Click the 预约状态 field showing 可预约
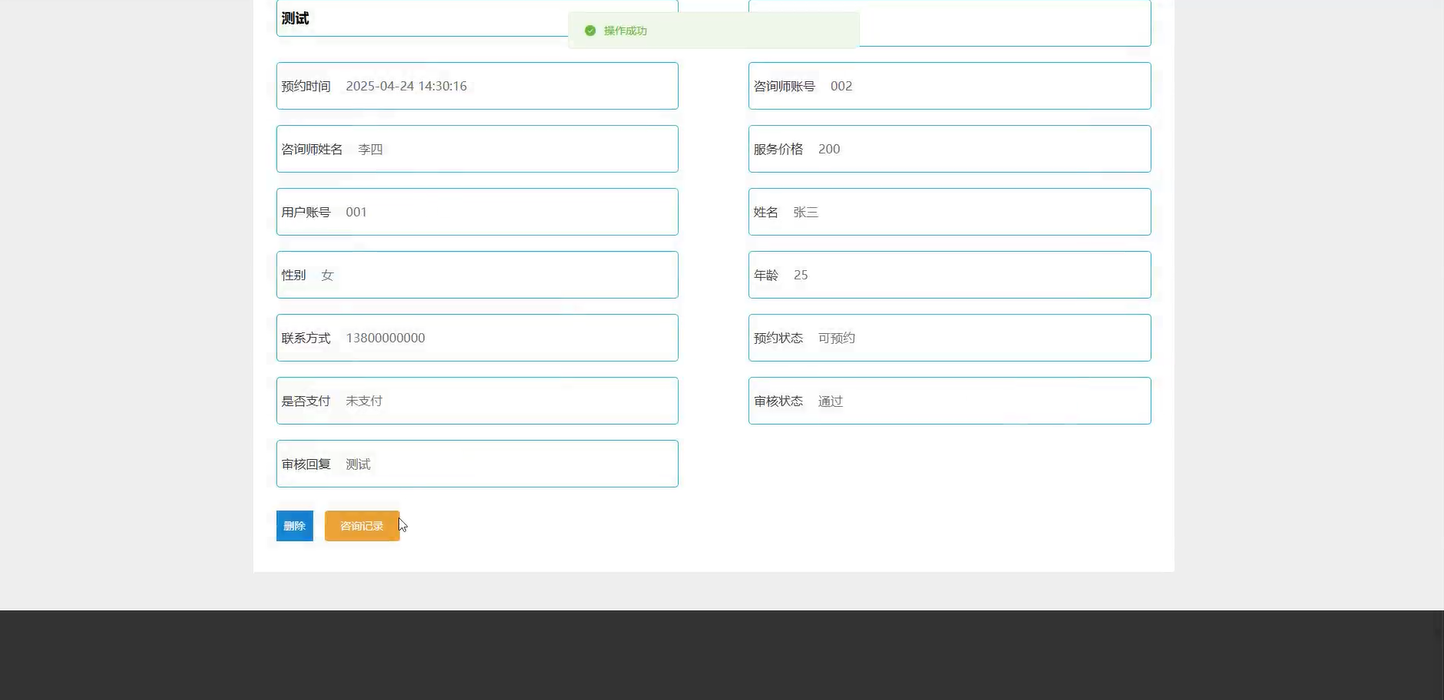This screenshot has width=1444, height=700. point(949,338)
